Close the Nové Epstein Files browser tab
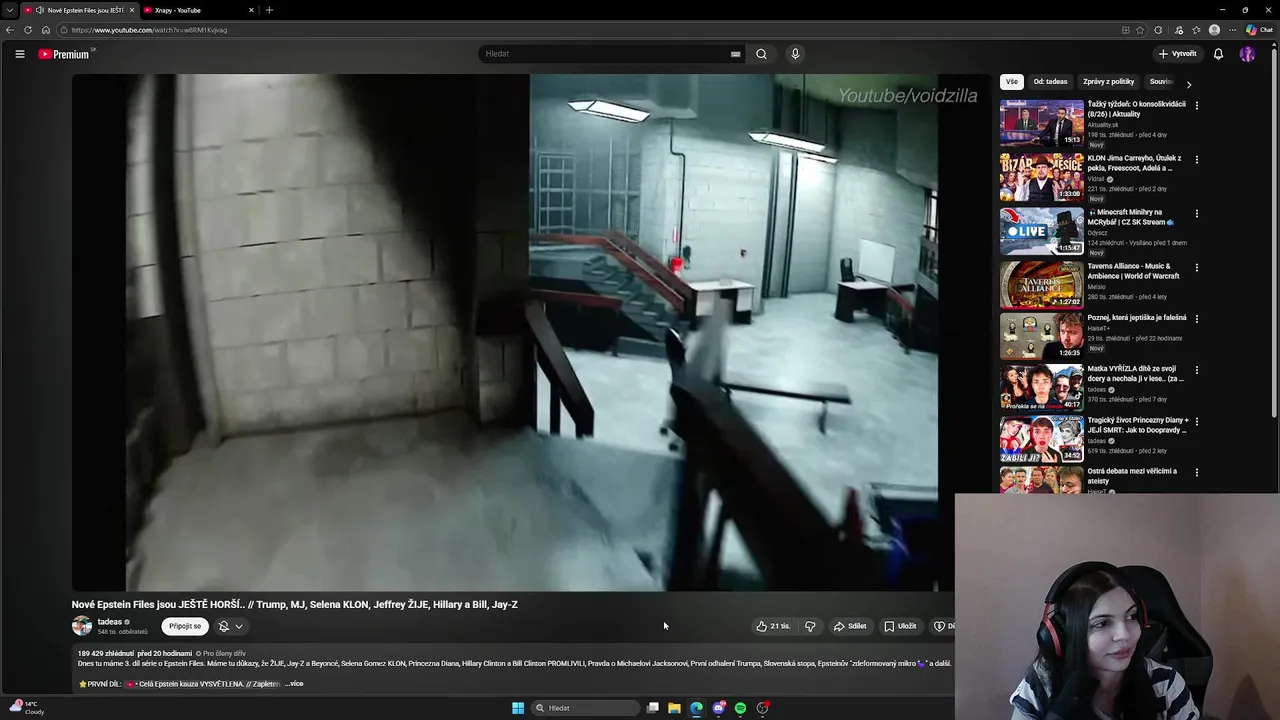This screenshot has width=1280, height=720. 131,10
